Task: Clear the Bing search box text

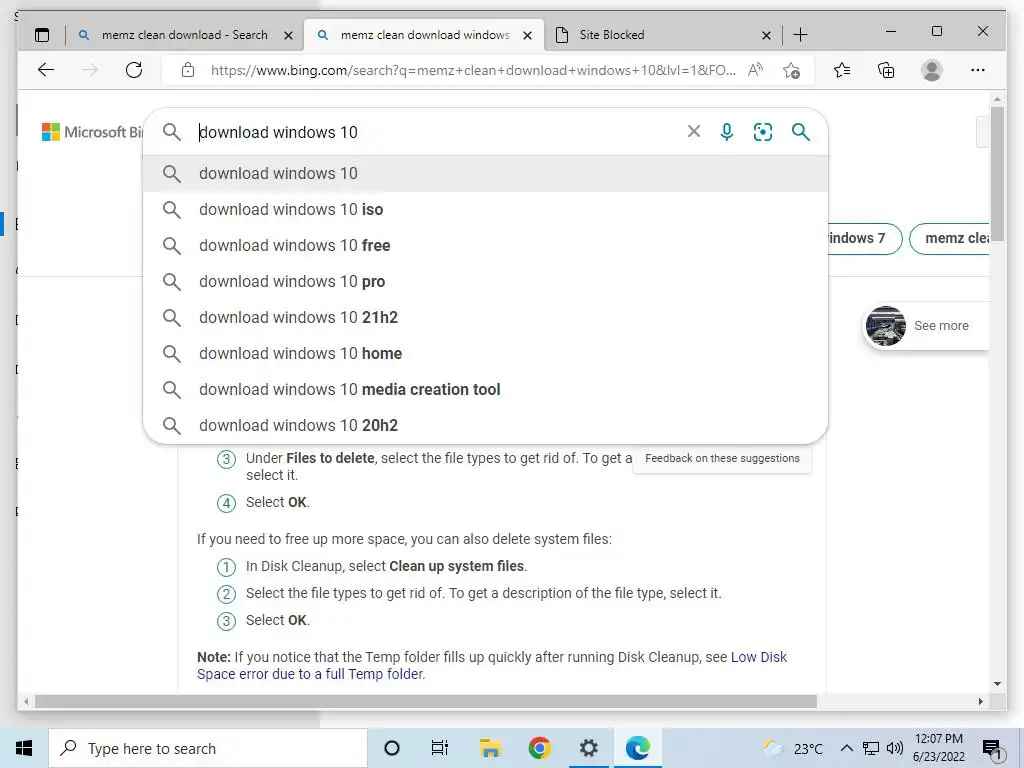Action: 694,132
